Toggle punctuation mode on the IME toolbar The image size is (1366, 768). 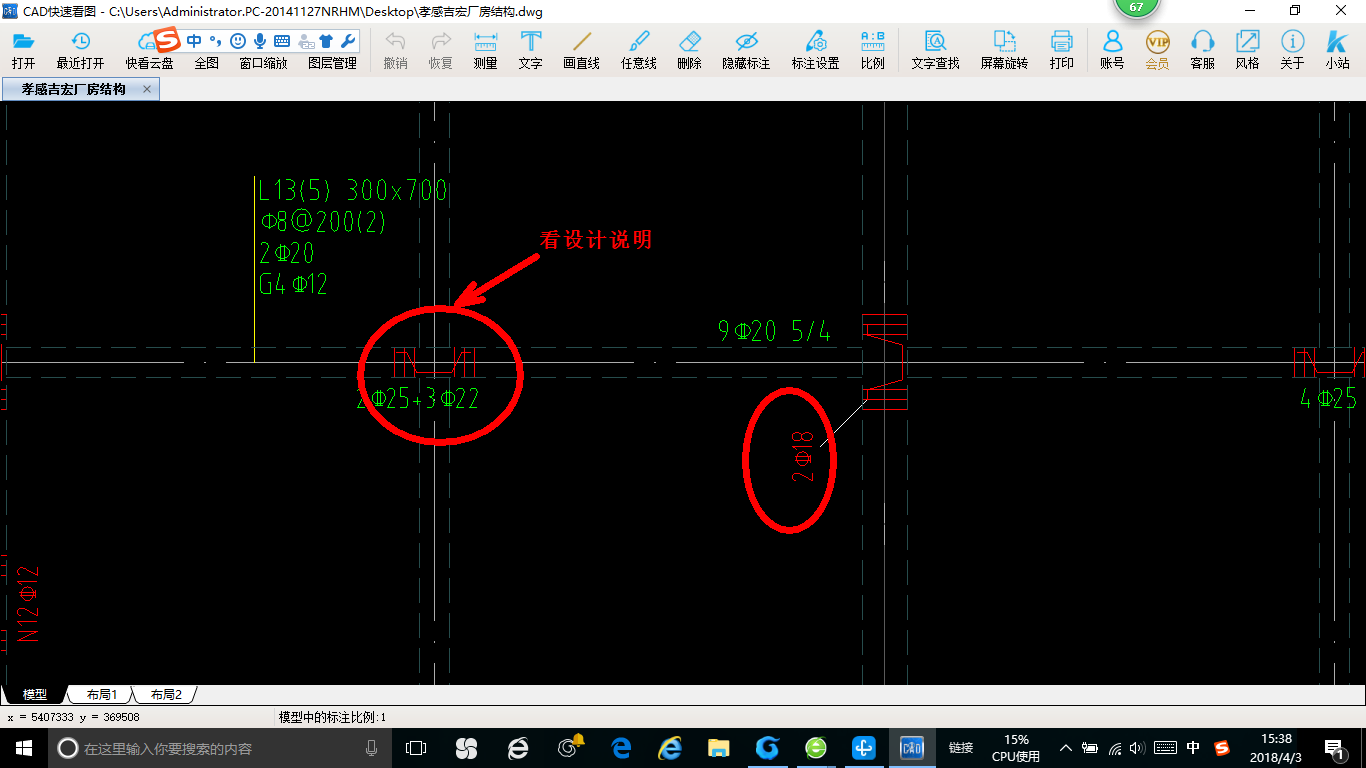[x=215, y=41]
